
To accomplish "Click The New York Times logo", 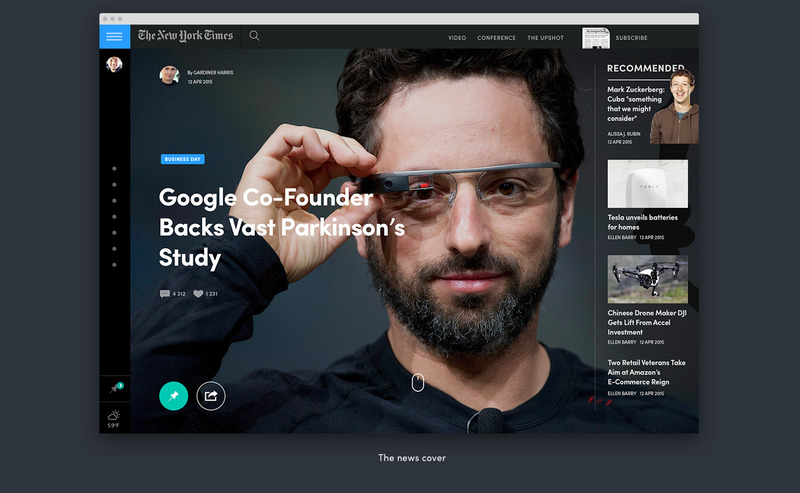I will [x=185, y=36].
